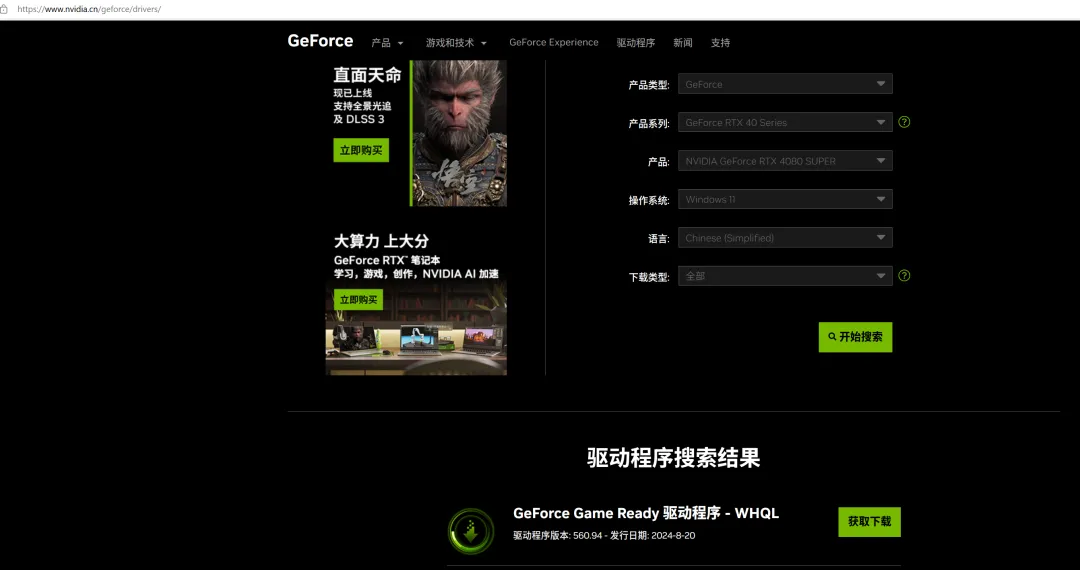Click the GeForce Game Ready 驱动程序 - WHQL title
This screenshot has width=1080, height=570.
pos(645,513)
